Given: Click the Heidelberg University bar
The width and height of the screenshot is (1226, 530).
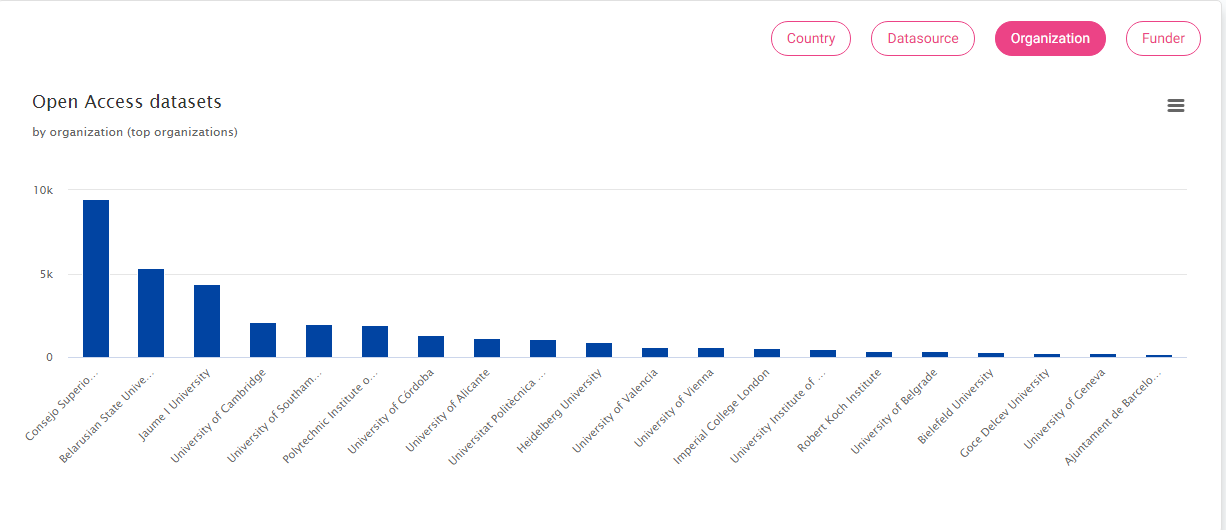Looking at the screenshot, I should (x=599, y=350).
